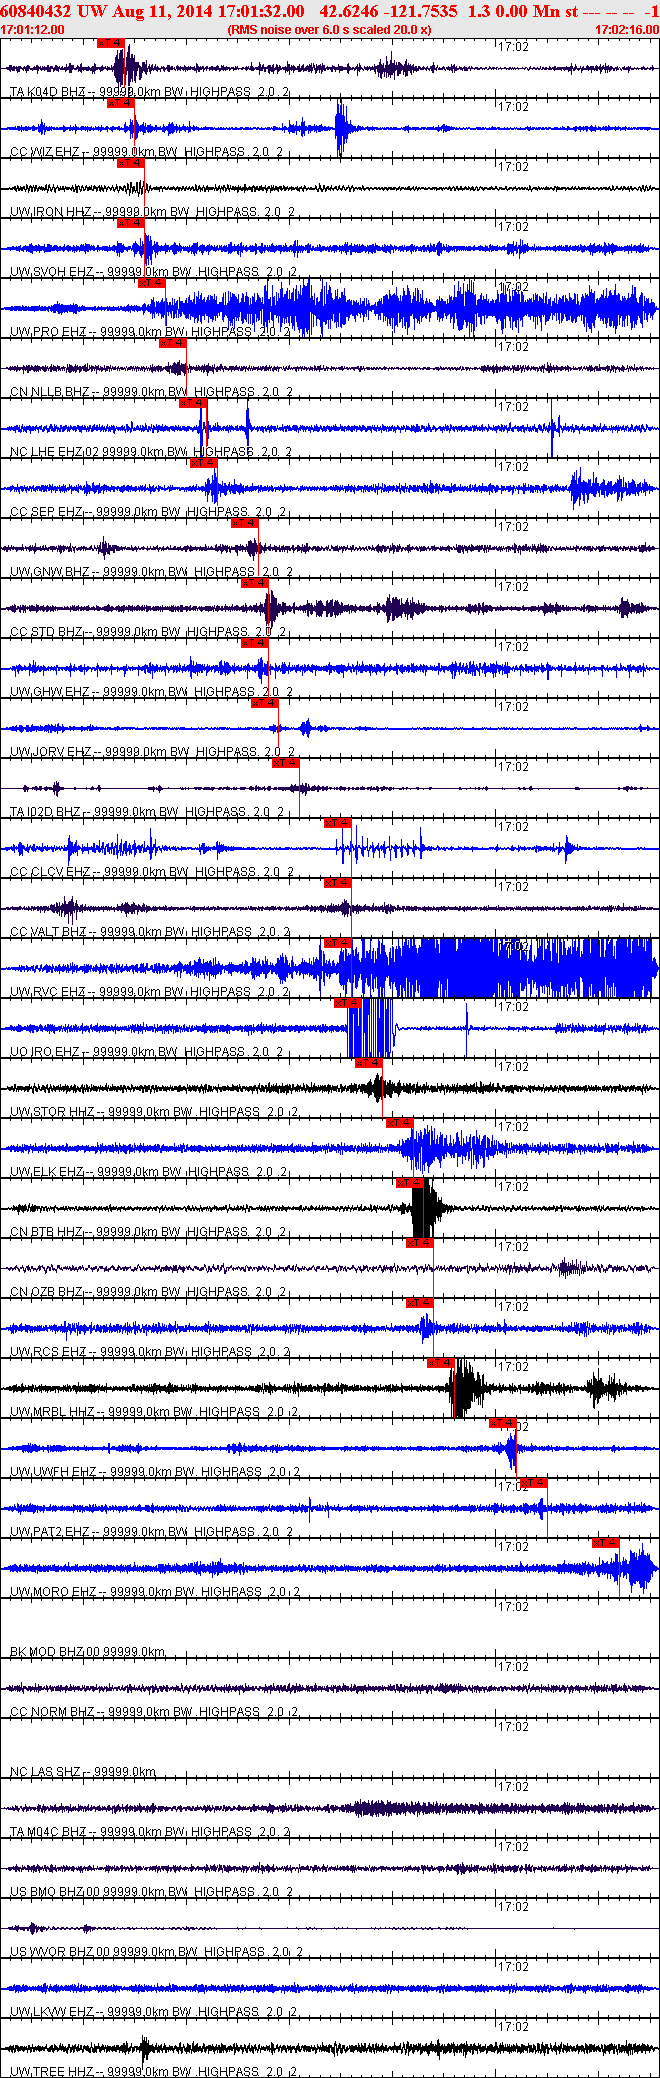Click the red pick marker on CN BTB trace
Screen dimensions: 660x2078
[x=410, y=1184]
